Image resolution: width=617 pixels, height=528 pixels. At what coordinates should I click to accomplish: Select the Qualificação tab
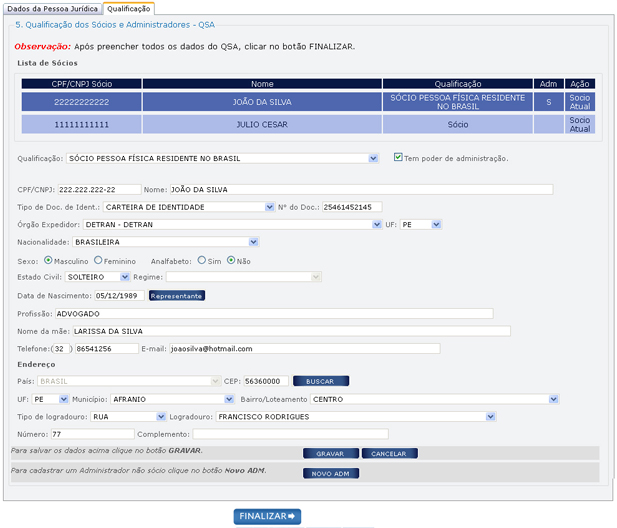pyautogui.click(x=128, y=8)
